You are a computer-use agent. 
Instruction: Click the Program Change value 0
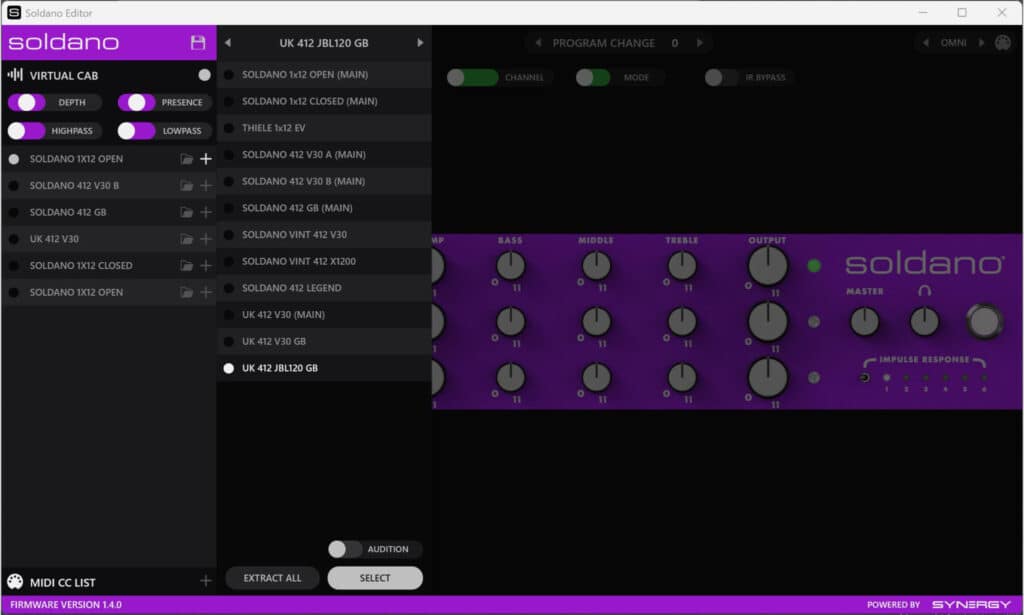pyautogui.click(x=675, y=43)
